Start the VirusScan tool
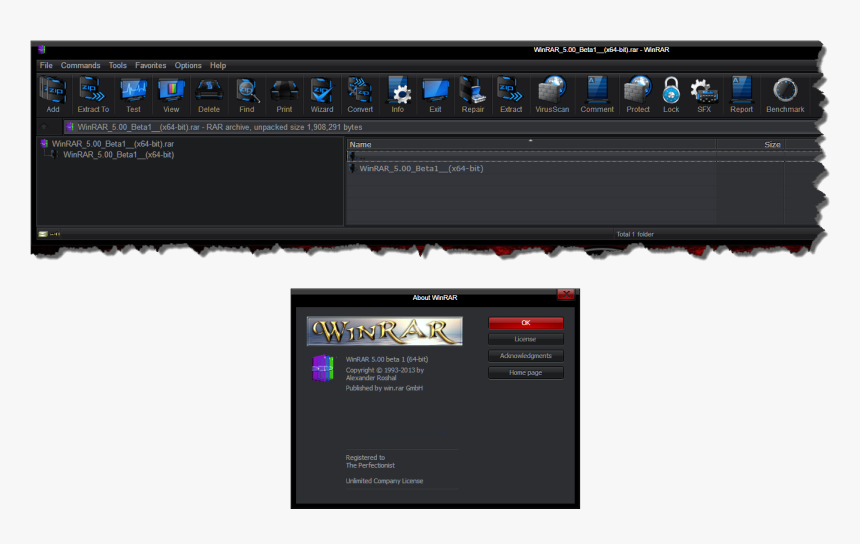The height and width of the screenshot is (544, 860). (x=552, y=94)
